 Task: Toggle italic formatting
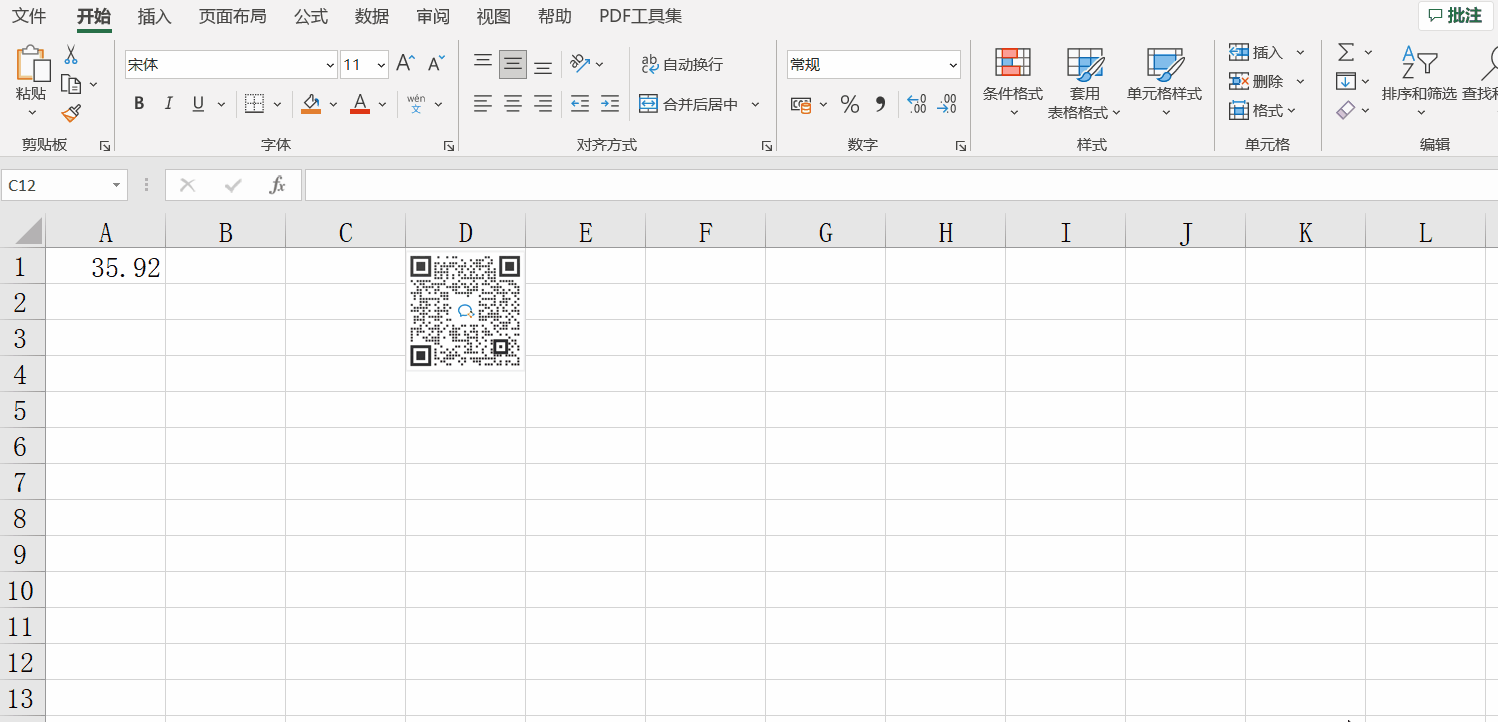(168, 103)
